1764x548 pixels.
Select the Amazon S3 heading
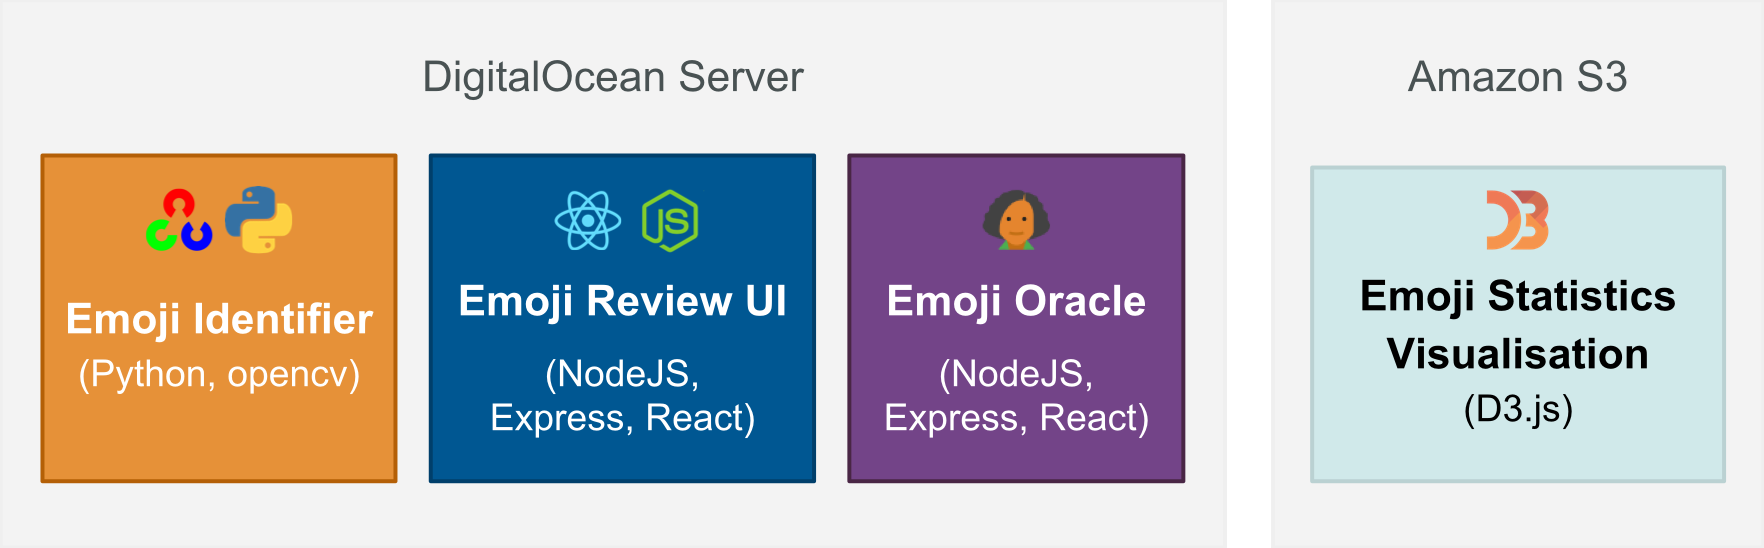[1517, 77]
